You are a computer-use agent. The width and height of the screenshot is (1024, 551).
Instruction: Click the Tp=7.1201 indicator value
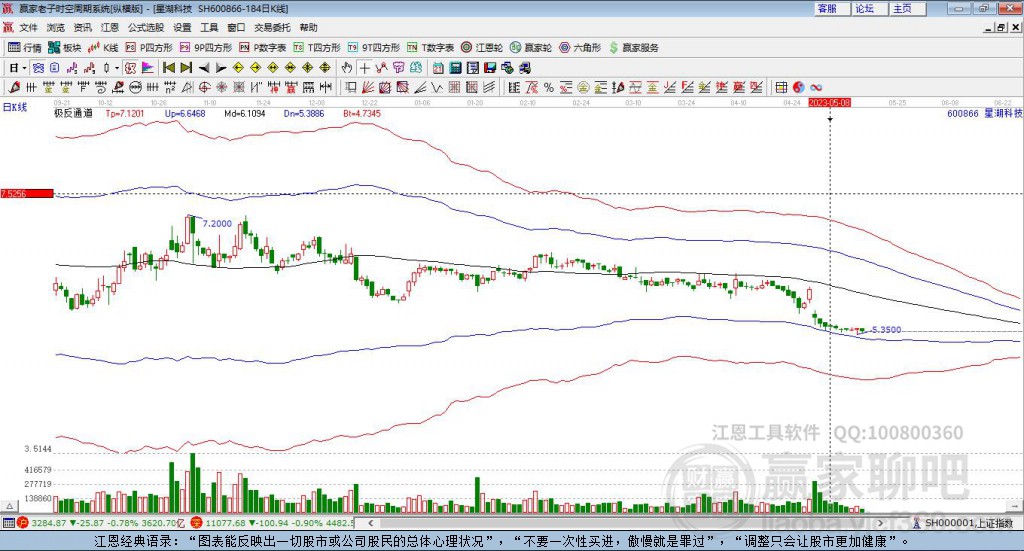125,114
